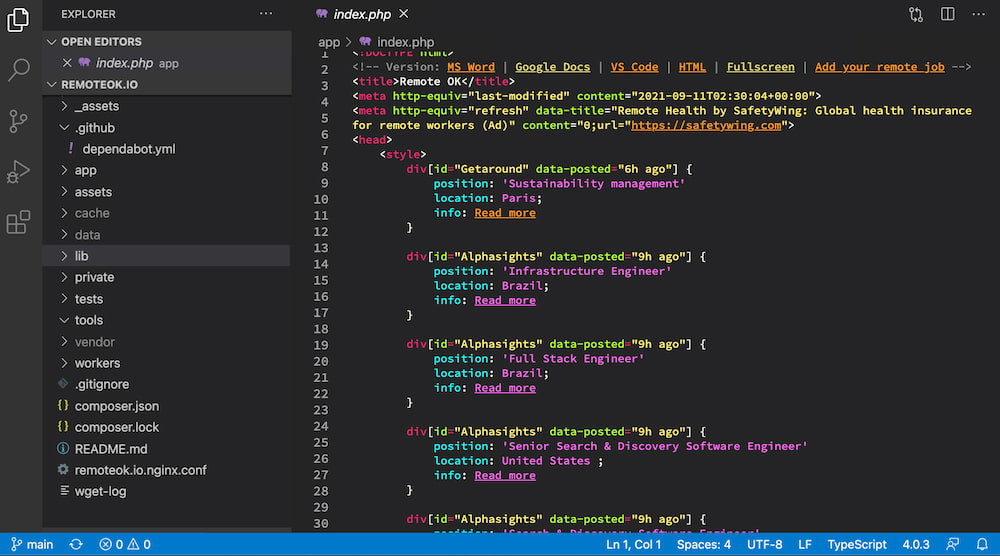Collapse the Open Editors section
Viewport: 1000px width, 556px height.
click(100, 42)
